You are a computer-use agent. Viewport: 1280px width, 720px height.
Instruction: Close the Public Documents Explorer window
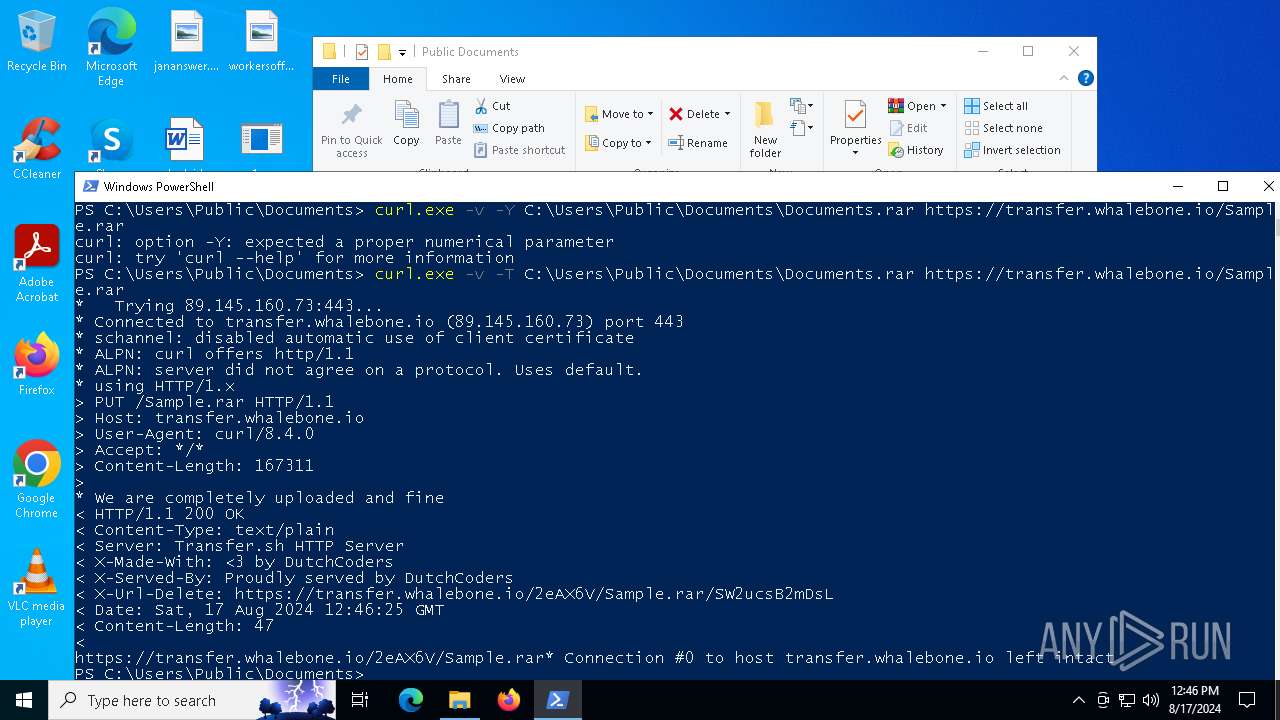(1074, 51)
